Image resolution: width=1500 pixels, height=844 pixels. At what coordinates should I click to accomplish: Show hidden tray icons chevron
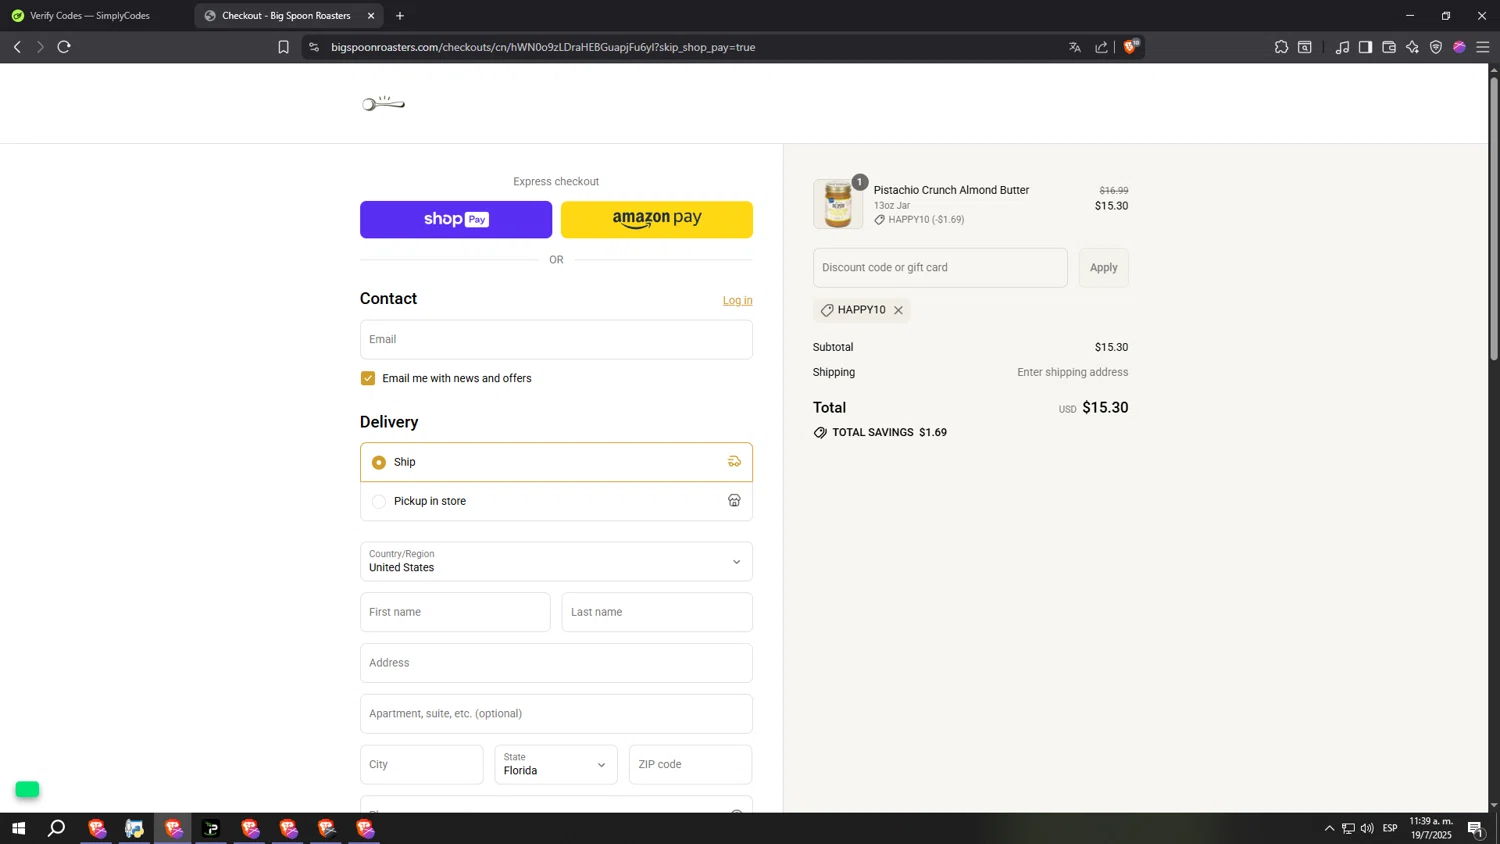(x=1329, y=828)
